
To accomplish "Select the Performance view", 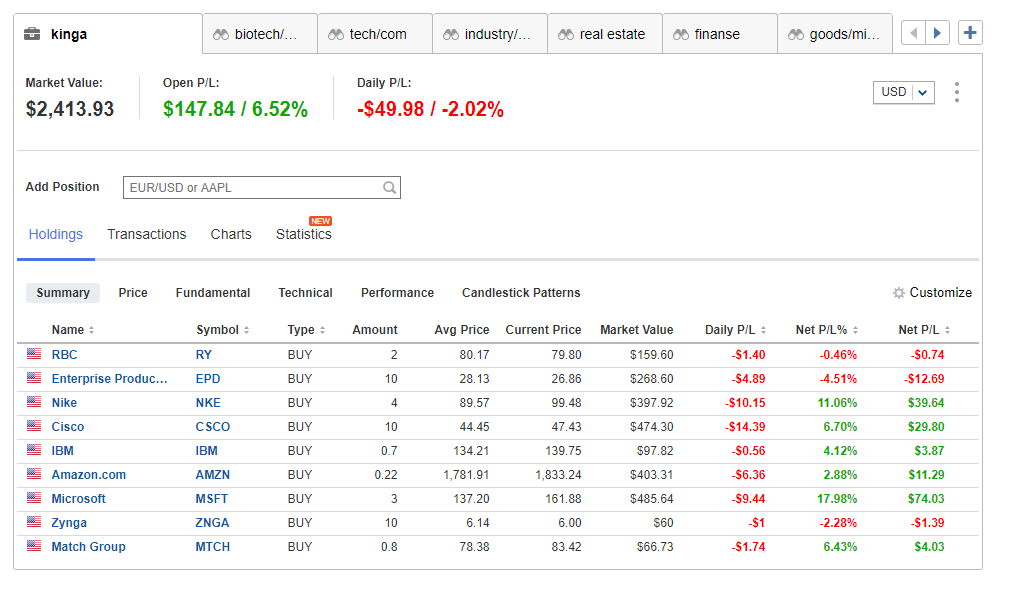I will pyautogui.click(x=398, y=293).
